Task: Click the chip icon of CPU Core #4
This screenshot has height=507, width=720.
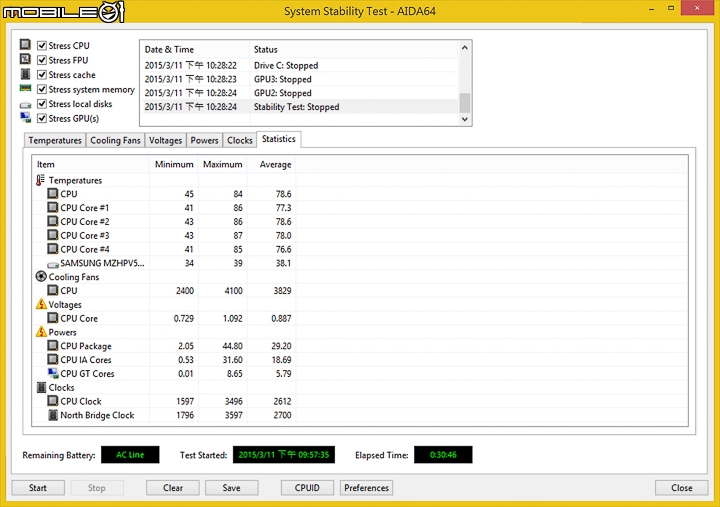Action: (53, 248)
